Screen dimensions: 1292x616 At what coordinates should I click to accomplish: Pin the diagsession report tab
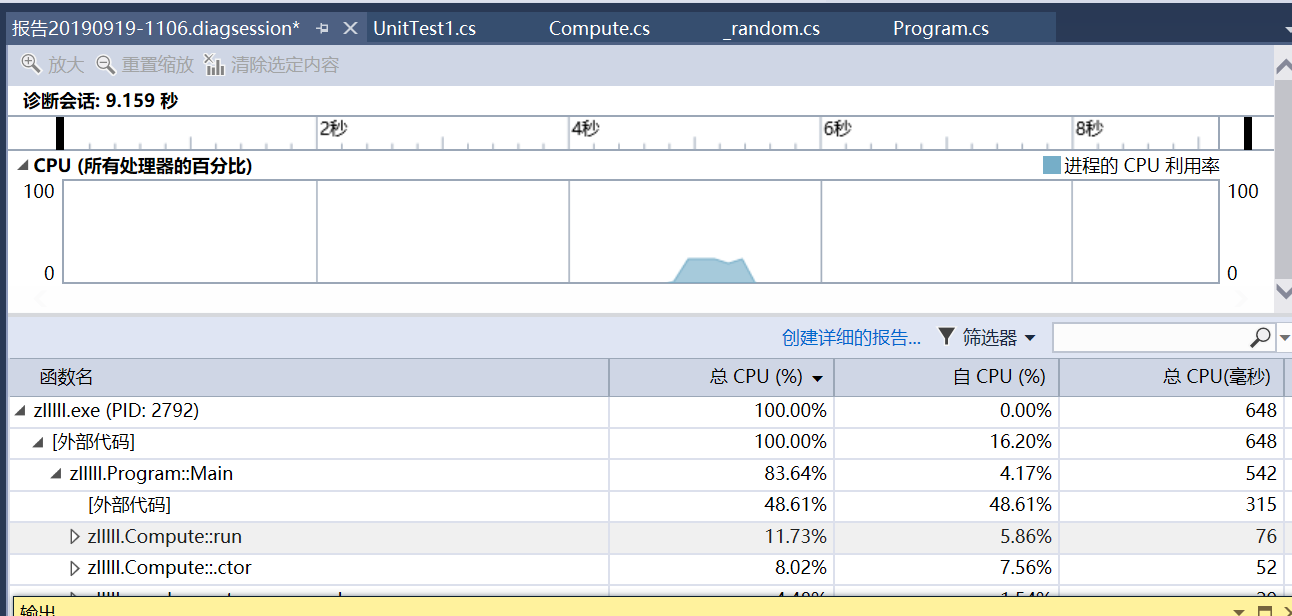322,29
